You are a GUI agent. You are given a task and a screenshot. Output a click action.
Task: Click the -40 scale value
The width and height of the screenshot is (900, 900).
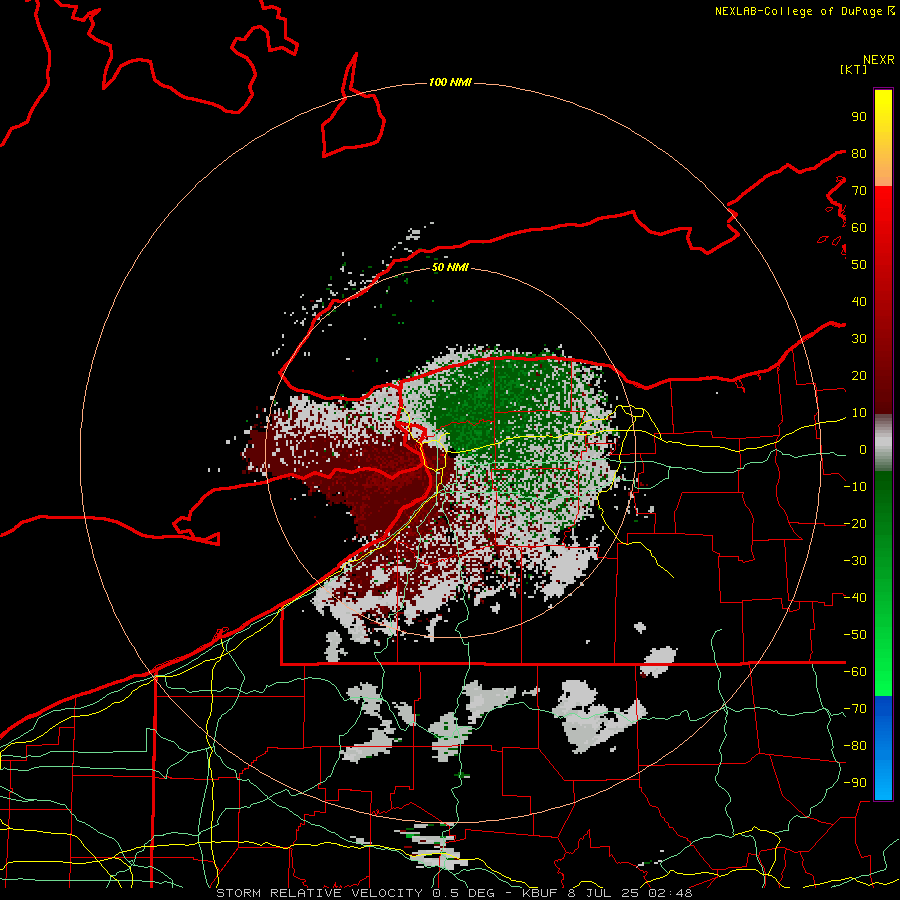855,598
